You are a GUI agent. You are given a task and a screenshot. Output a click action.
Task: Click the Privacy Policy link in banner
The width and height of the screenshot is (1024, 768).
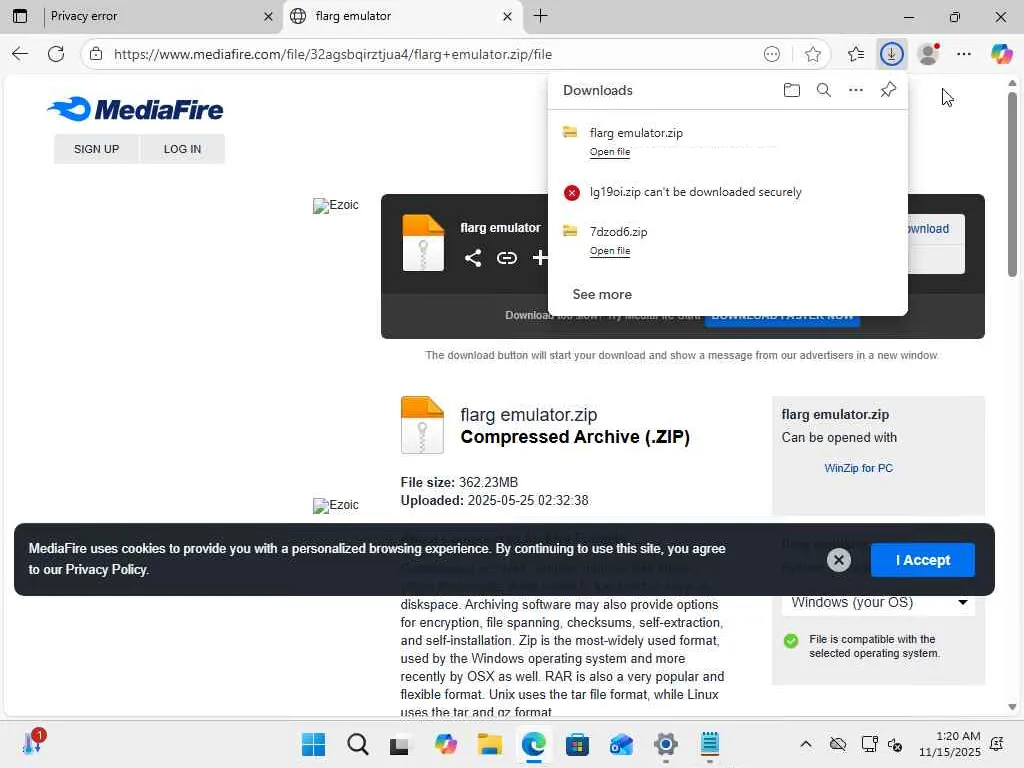[x=106, y=569]
